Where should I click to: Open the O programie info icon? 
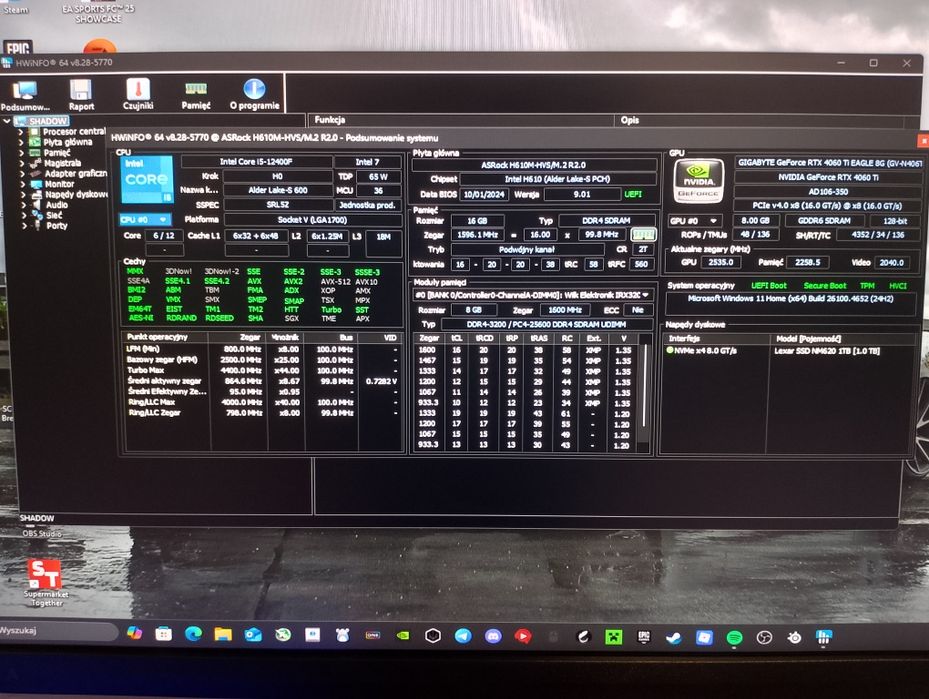[254, 95]
